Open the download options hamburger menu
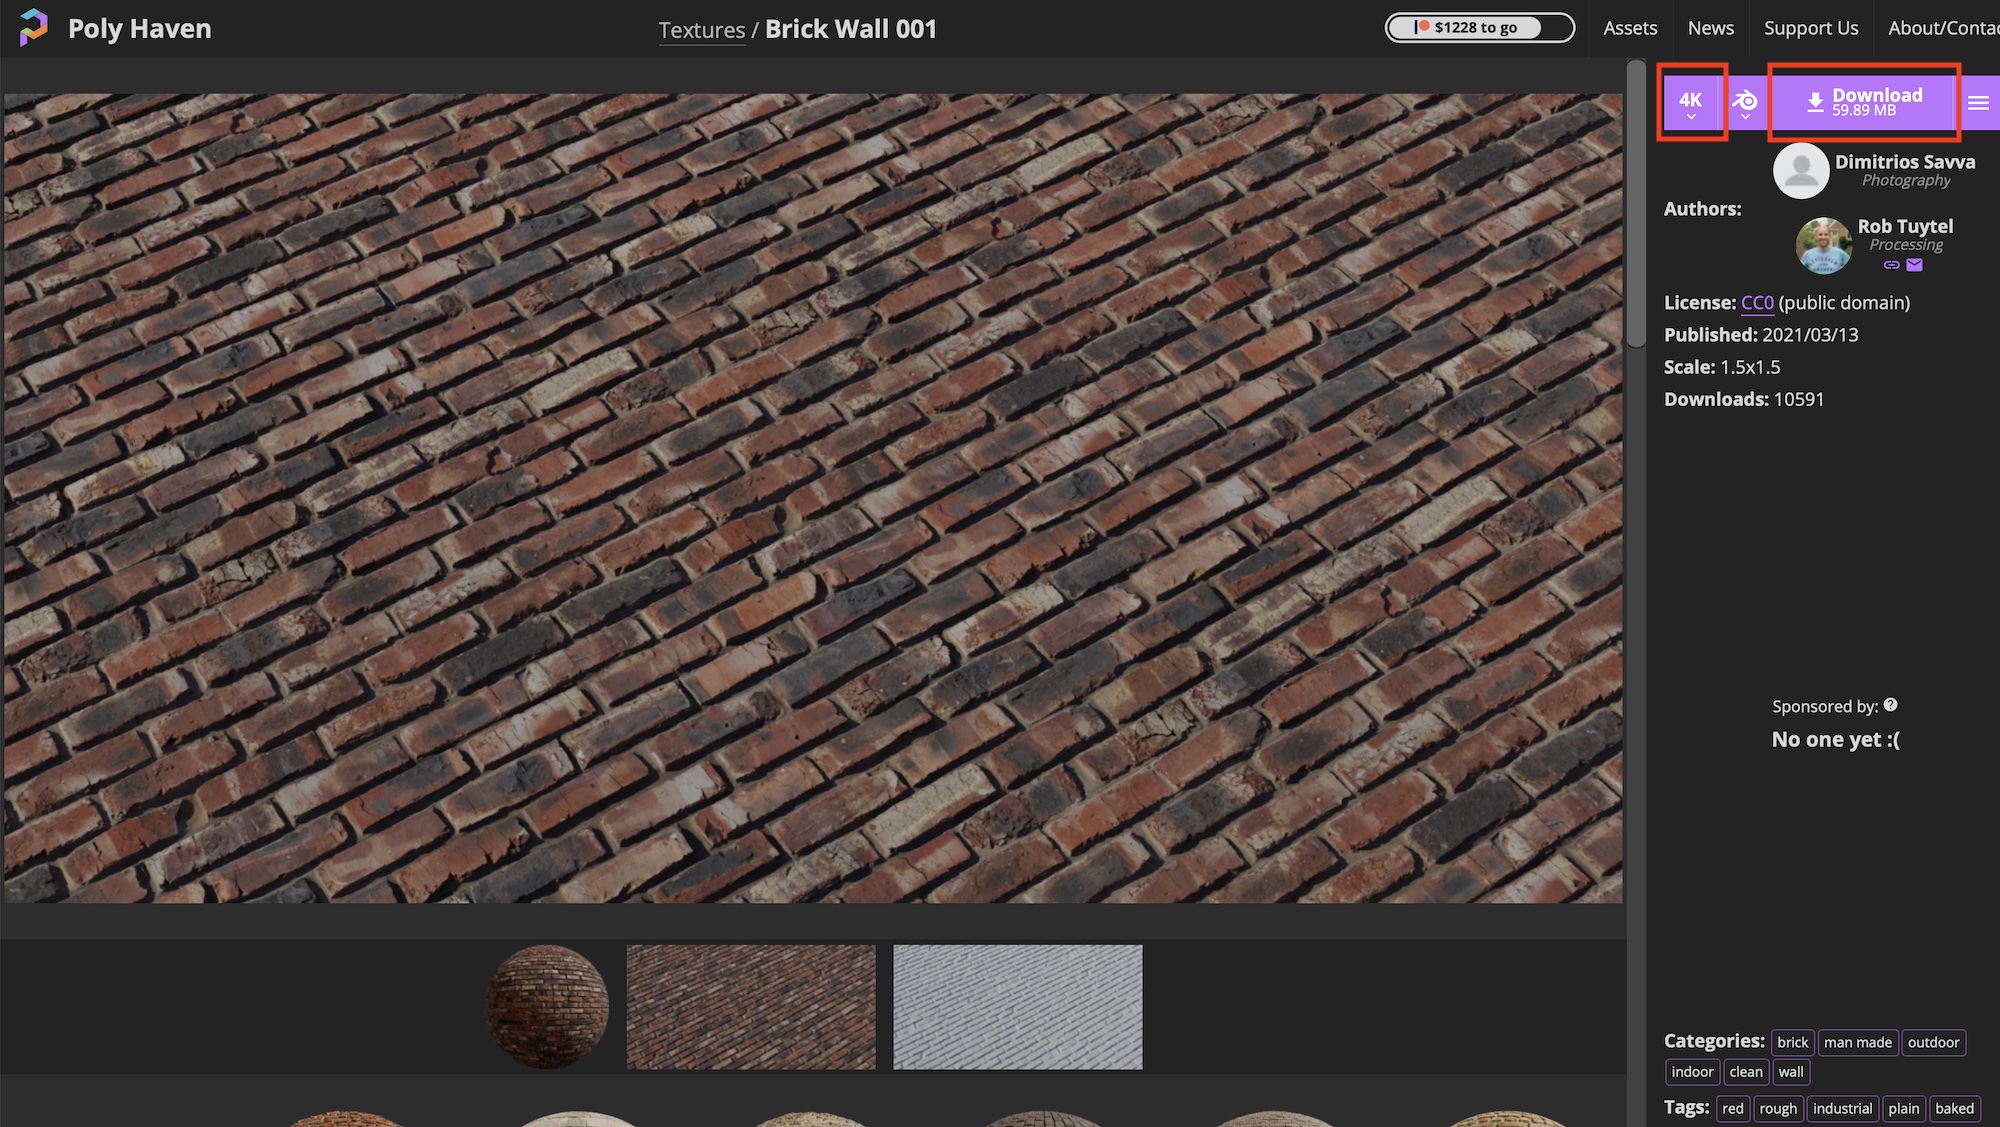 click(x=1977, y=103)
